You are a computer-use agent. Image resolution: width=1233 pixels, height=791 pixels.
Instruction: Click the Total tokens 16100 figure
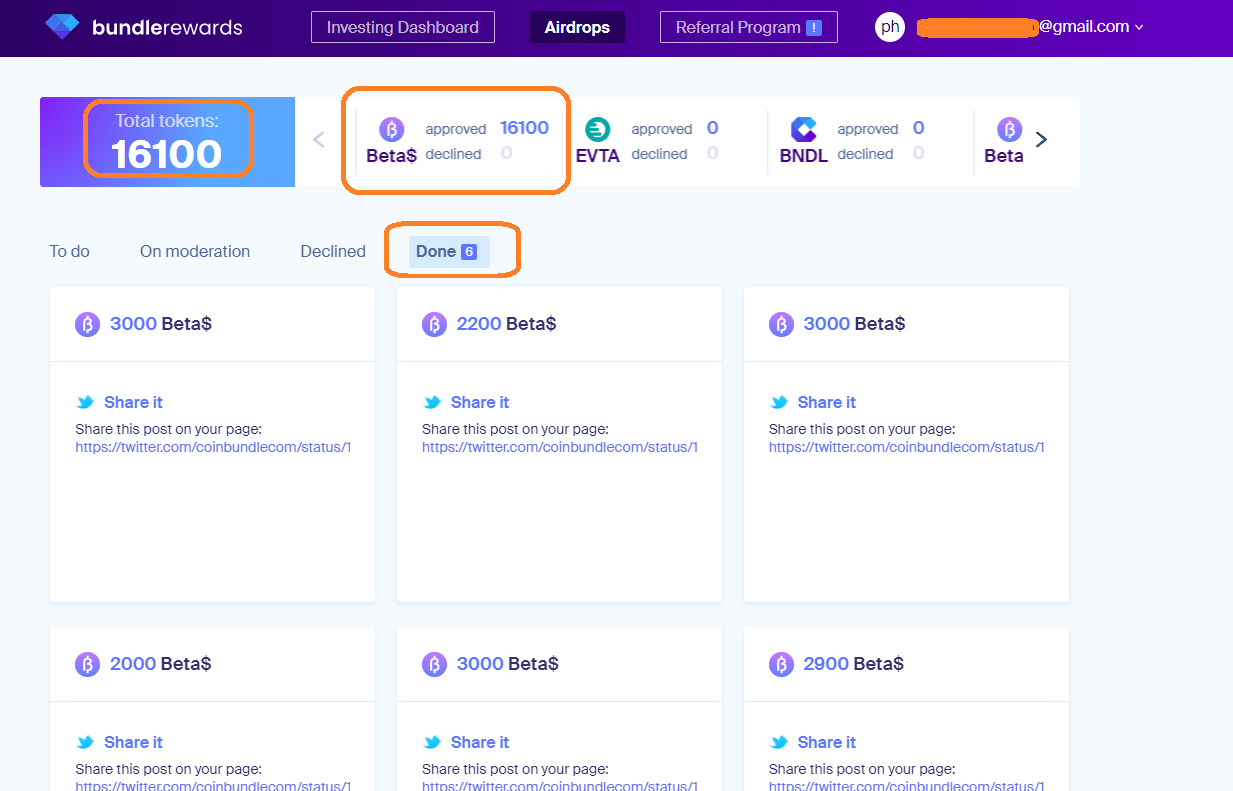point(166,154)
